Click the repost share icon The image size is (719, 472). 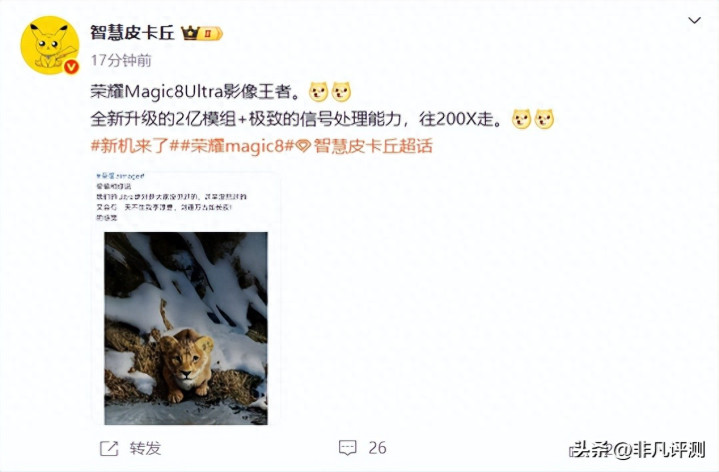pos(109,448)
